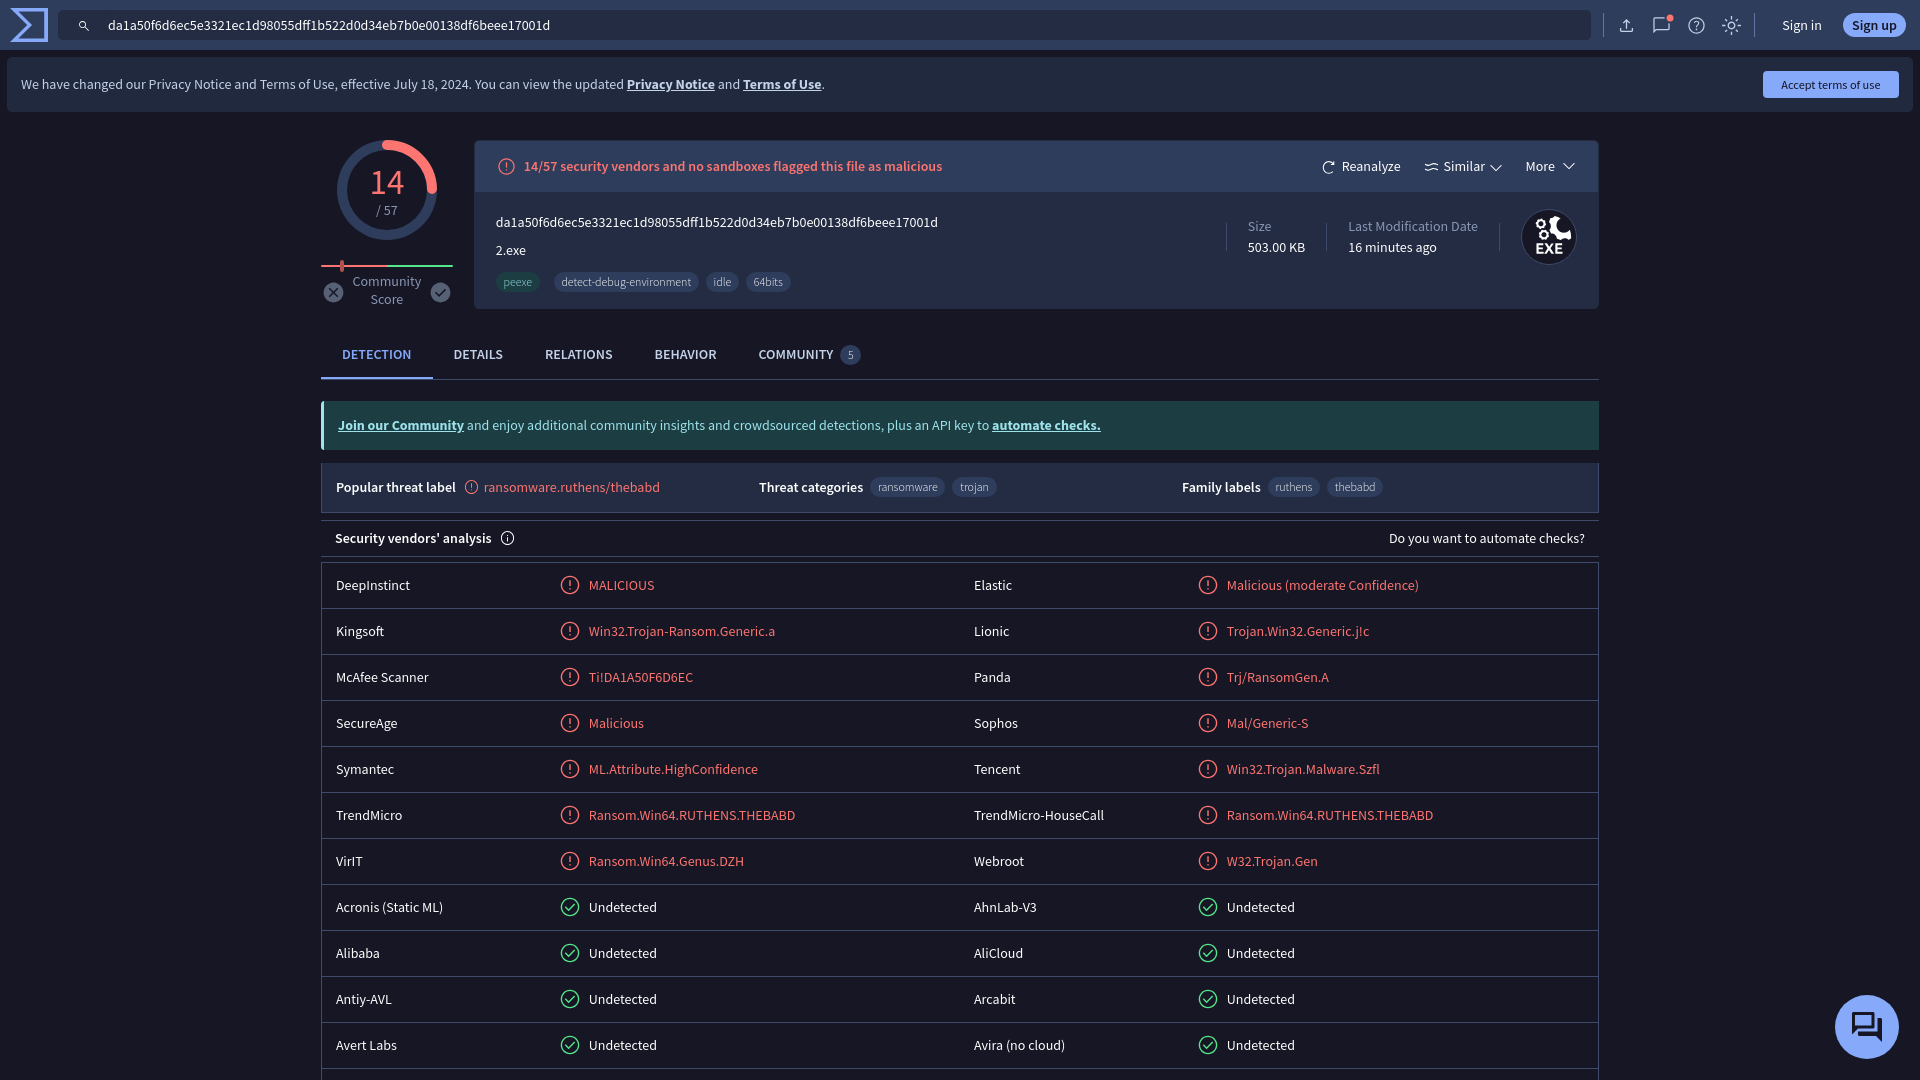
Task: Open the COMMUNITY tab
Action: 808,355
